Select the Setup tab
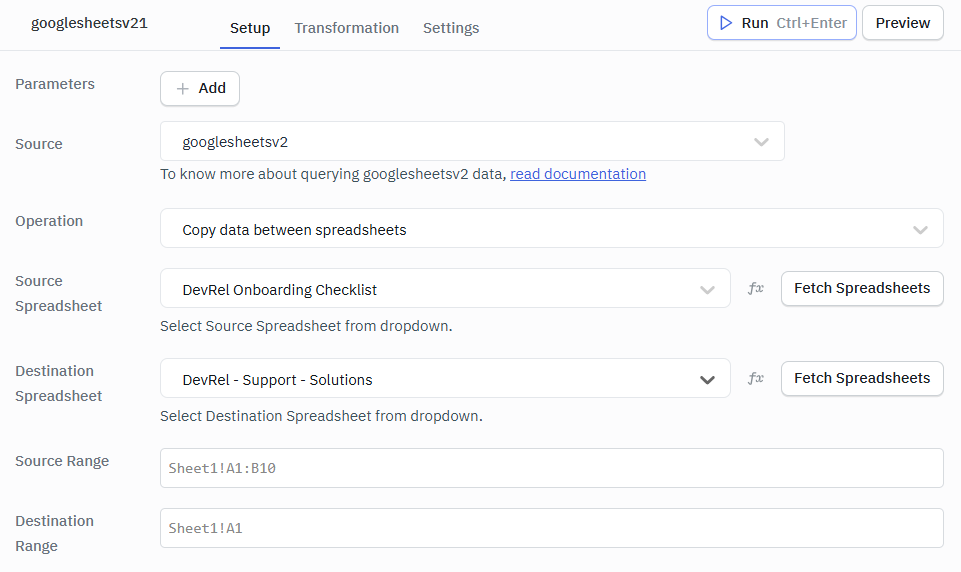This screenshot has height=572, width=961. click(x=250, y=28)
